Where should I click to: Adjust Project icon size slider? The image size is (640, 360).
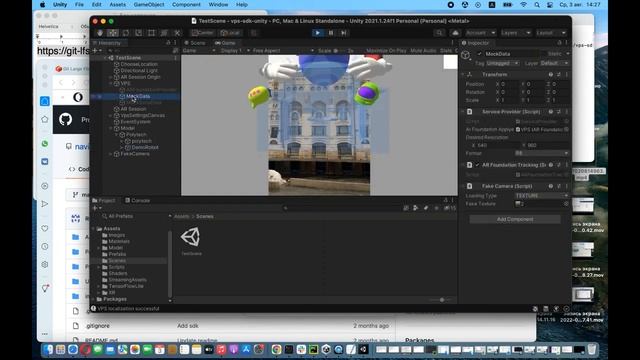coord(442,300)
